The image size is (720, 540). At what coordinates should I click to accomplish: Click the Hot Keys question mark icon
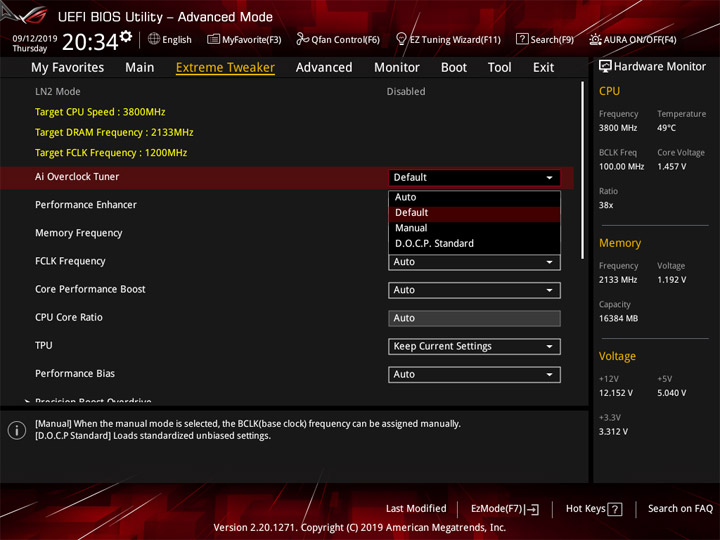point(614,509)
